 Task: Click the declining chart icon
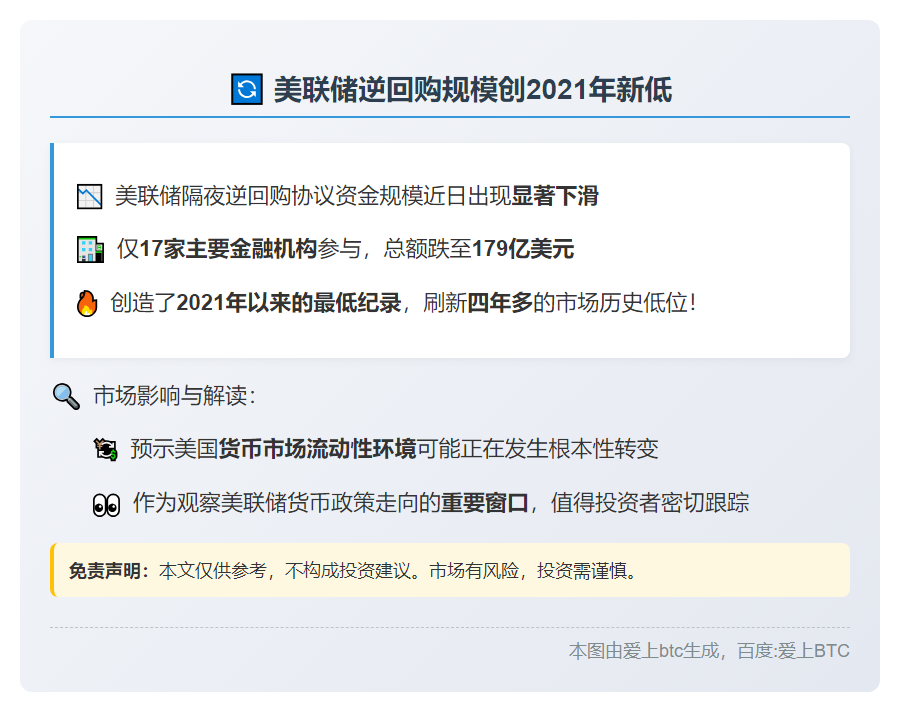click(x=90, y=196)
